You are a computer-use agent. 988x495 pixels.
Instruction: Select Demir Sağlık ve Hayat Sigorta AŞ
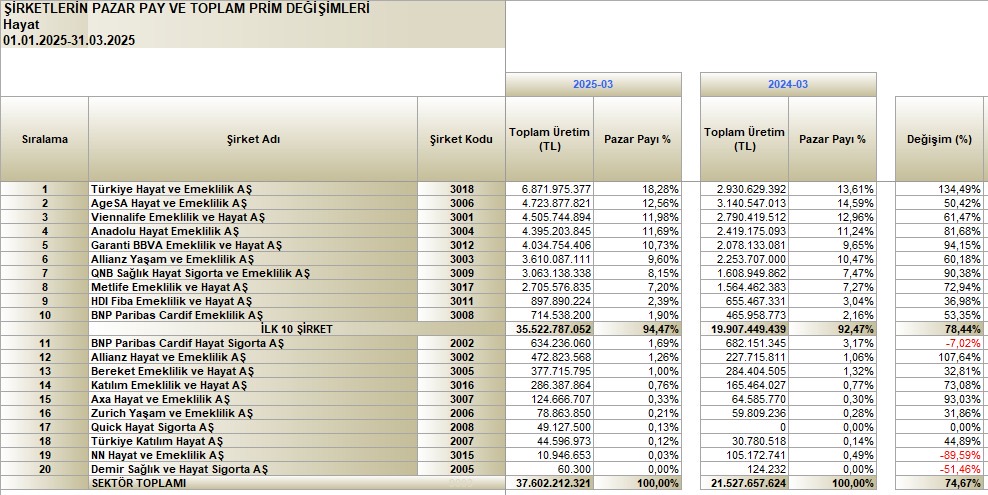253,469
